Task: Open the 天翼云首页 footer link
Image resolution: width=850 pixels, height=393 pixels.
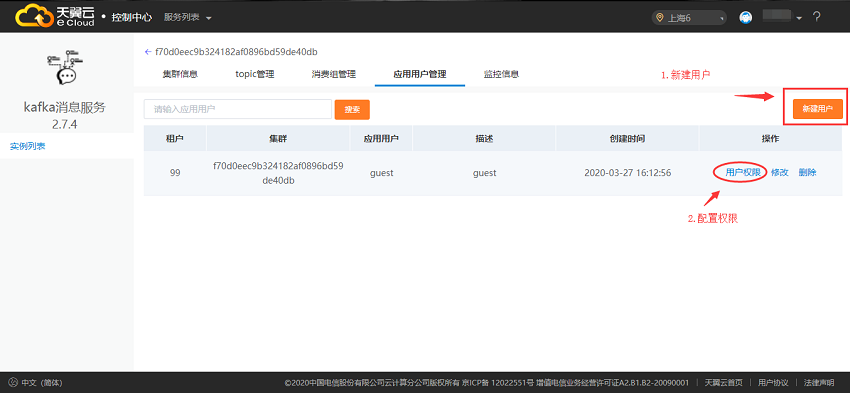Action: tap(723, 383)
